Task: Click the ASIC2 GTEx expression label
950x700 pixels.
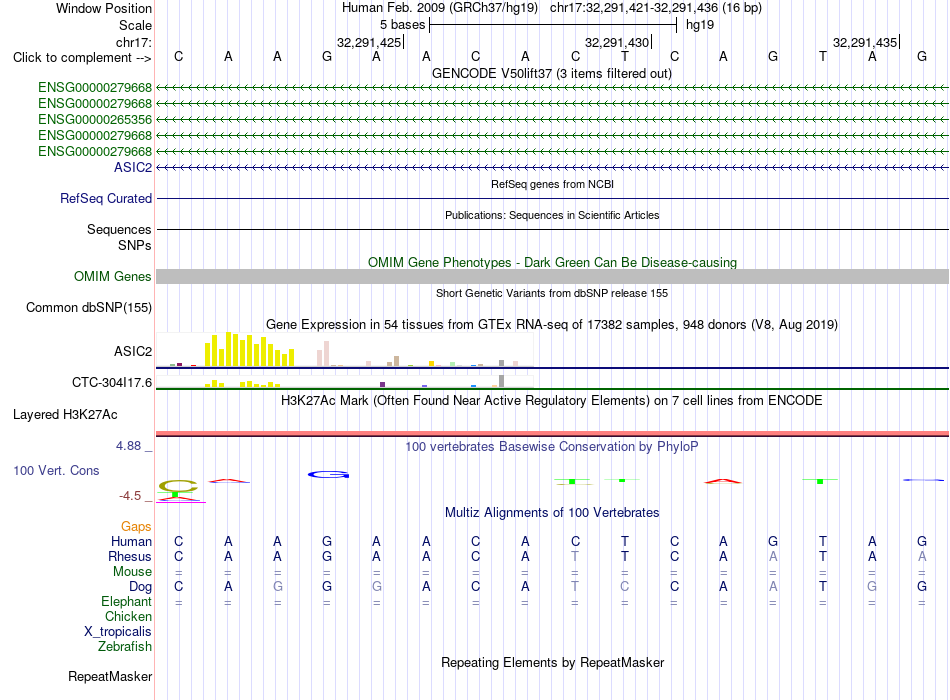Action: (x=133, y=352)
